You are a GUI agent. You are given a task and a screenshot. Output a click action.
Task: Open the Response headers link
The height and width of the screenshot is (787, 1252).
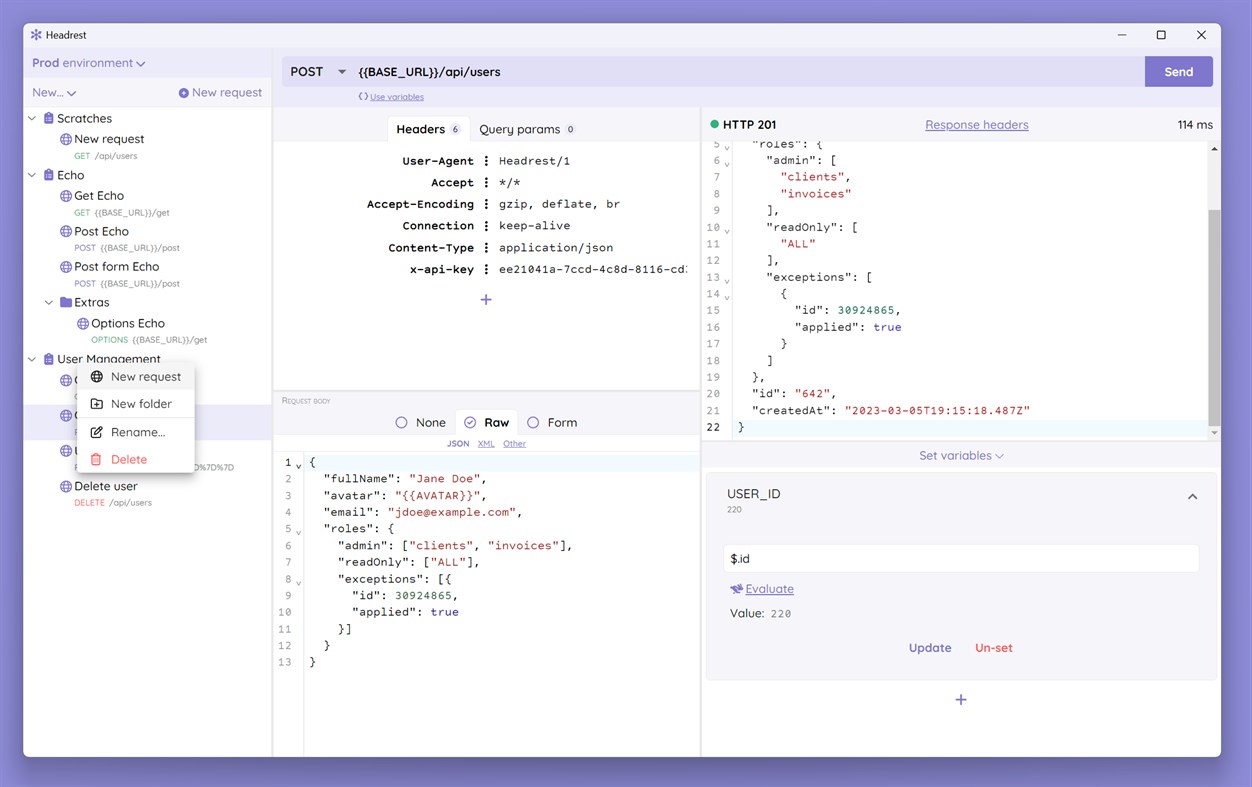coord(977,125)
